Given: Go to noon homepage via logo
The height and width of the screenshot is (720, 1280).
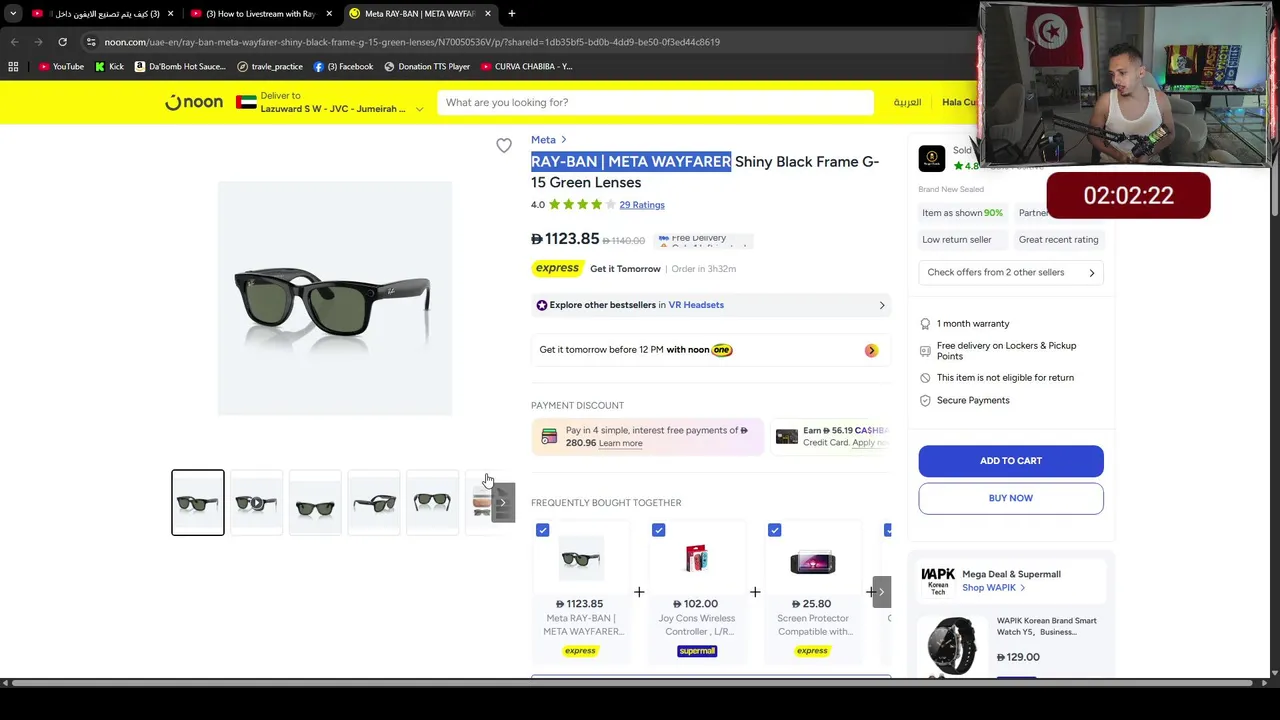Looking at the screenshot, I should click(194, 102).
